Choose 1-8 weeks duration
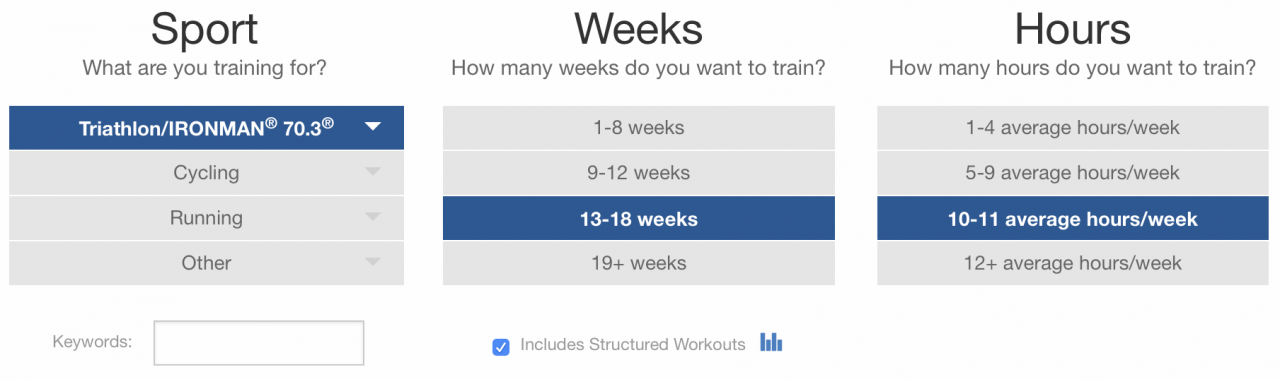 639,128
